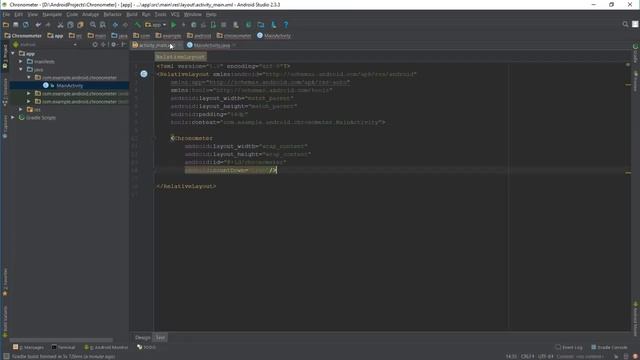Open the Edit menu
Screen dimensions: 640x360
pos(18,14)
